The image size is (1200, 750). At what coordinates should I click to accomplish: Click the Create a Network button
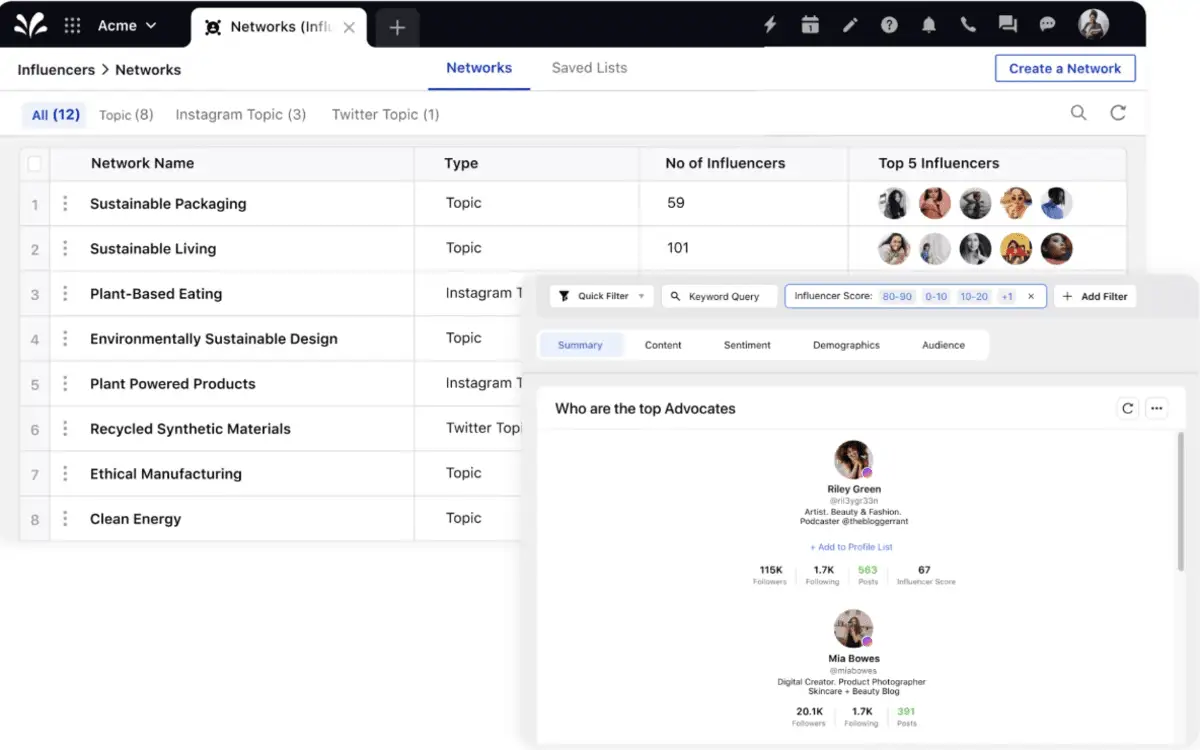click(x=1065, y=68)
